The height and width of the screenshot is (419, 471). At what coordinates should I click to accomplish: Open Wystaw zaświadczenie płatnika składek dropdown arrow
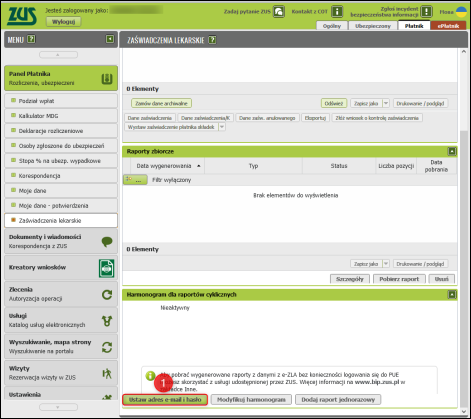tap(222, 127)
